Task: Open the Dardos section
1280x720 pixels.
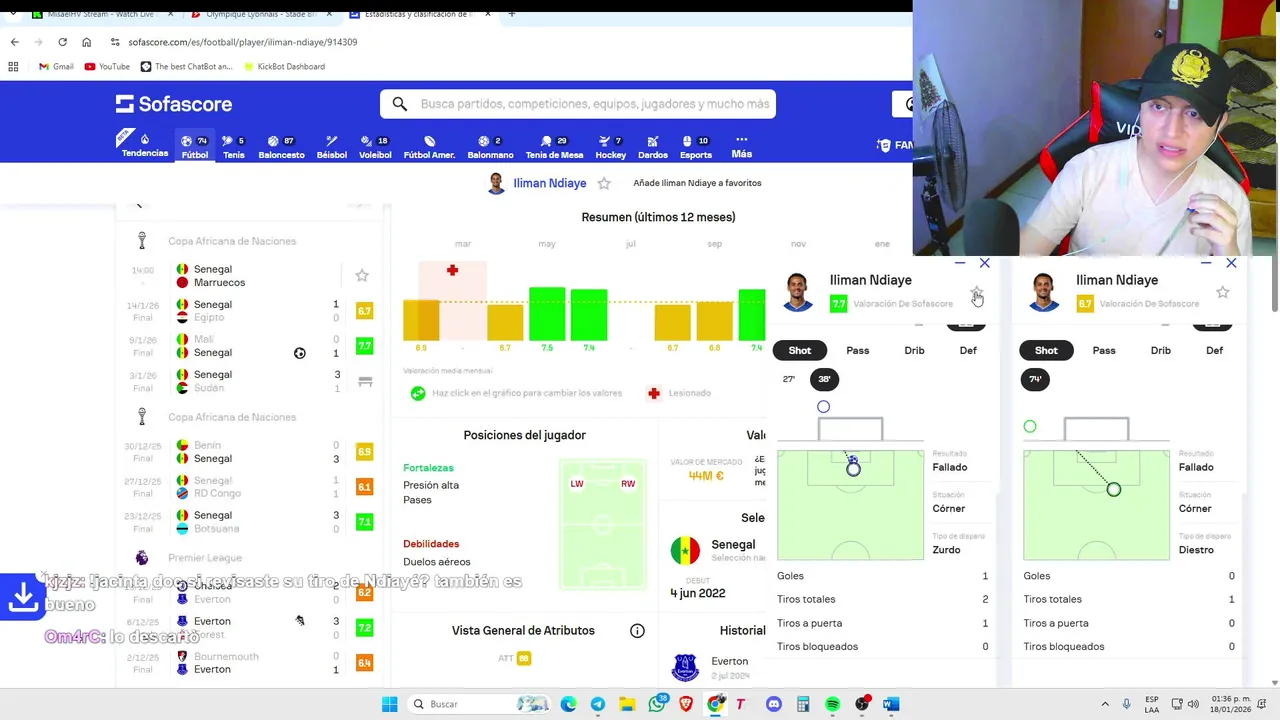Action: (653, 147)
